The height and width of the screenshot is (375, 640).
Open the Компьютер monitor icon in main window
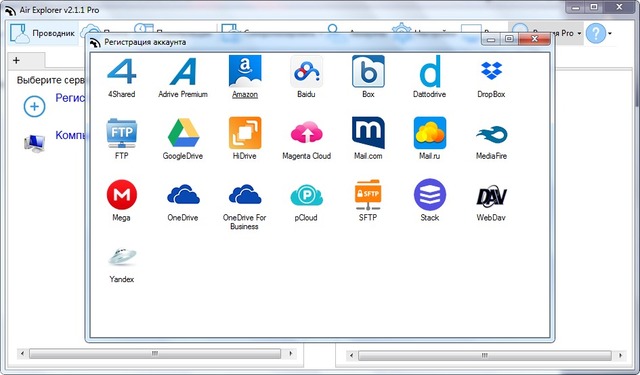pos(34,143)
